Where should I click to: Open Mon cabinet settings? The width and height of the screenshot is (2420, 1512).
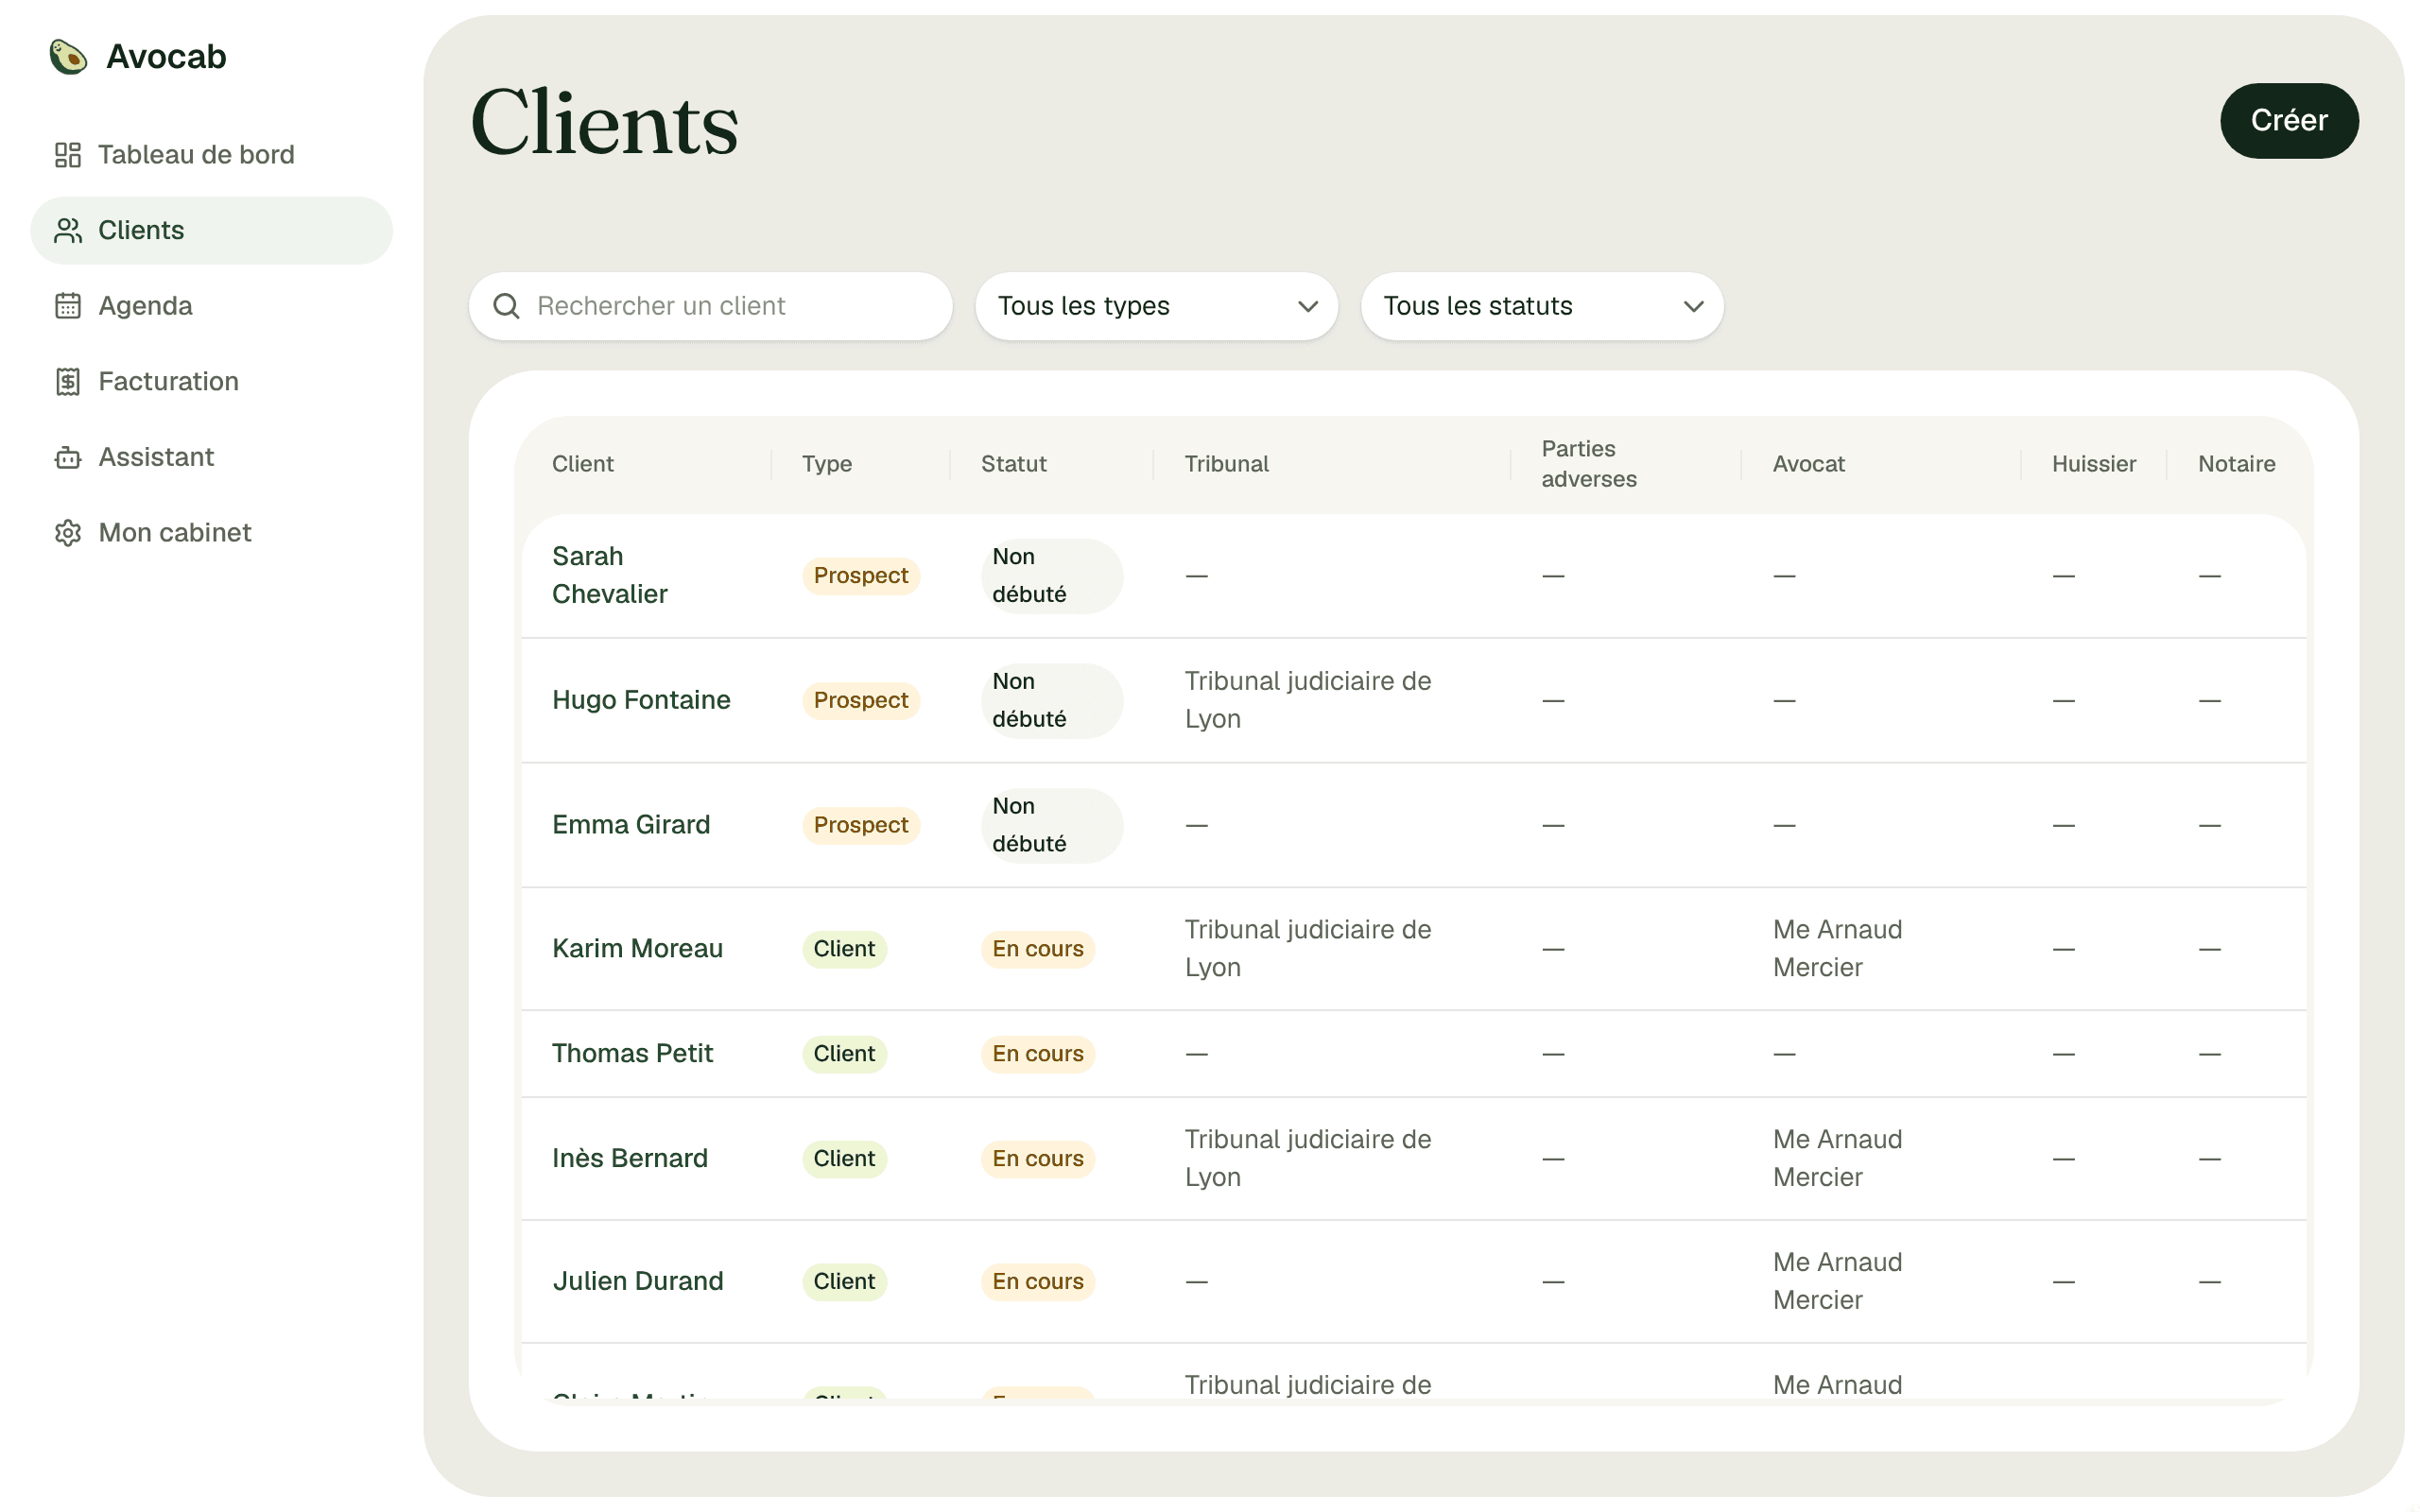(x=211, y=533)
